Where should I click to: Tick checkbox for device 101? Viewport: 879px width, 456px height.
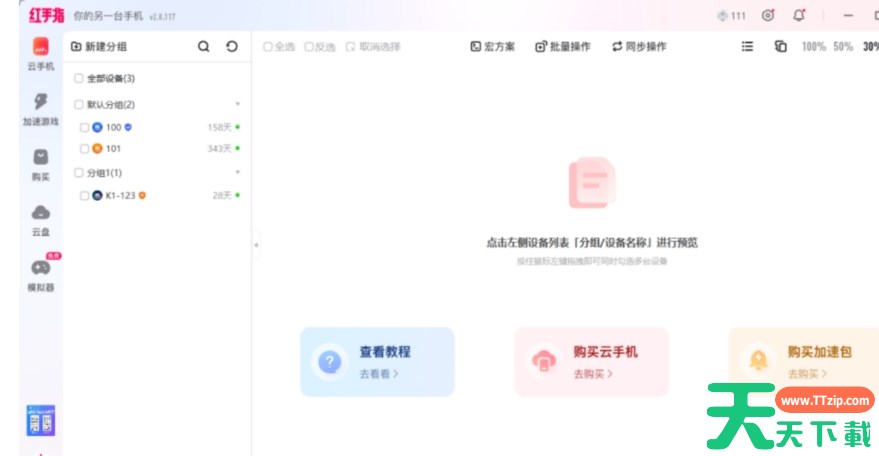coord(84,149)
